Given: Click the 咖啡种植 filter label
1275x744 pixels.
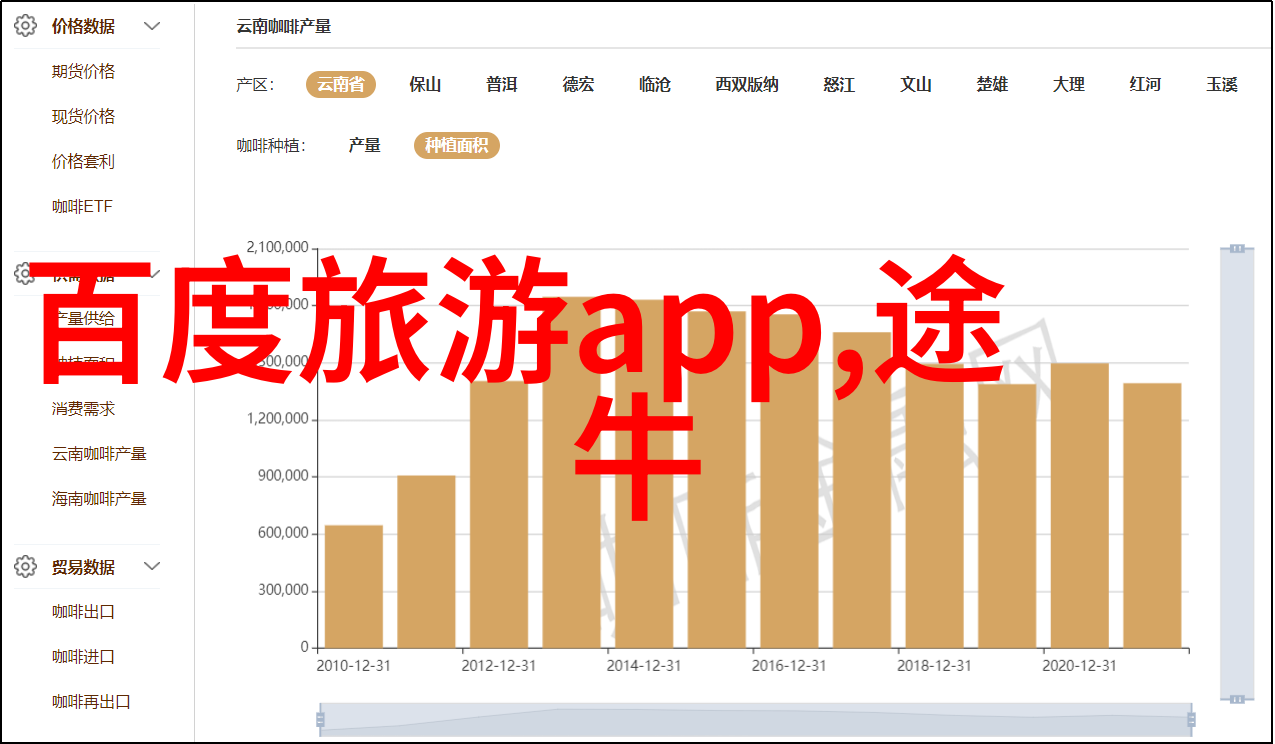Looking at the screenshot, I should click(x=270, y=146).
